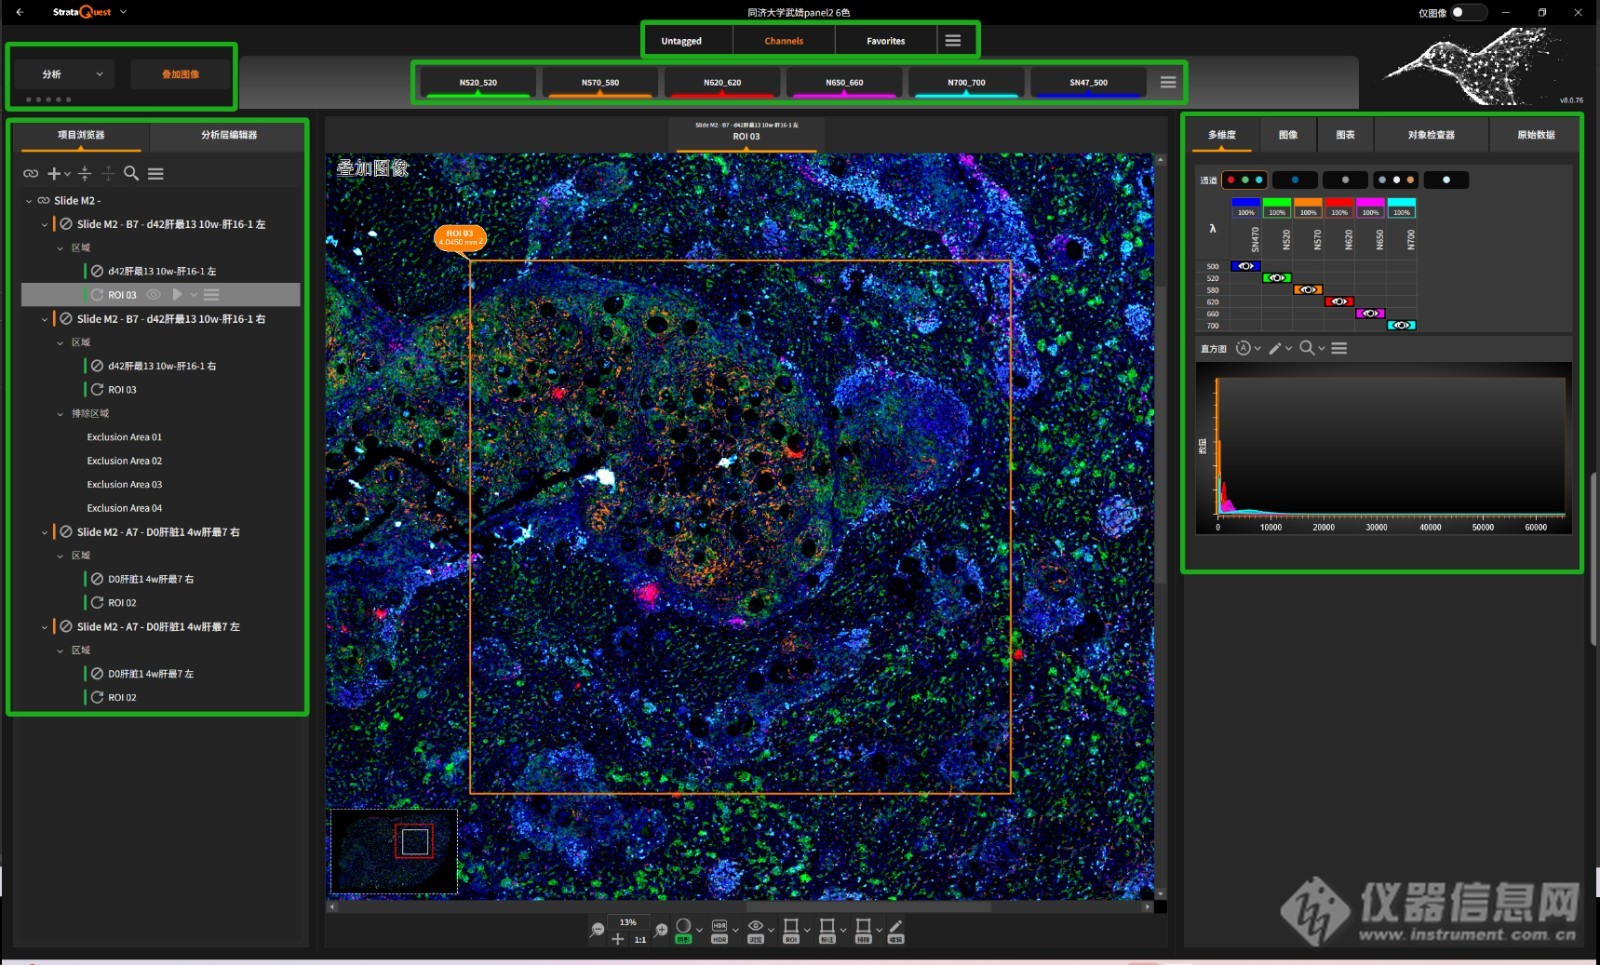Click the plus add icon in project browser
Screen dimensions: 1600x965
55,174
